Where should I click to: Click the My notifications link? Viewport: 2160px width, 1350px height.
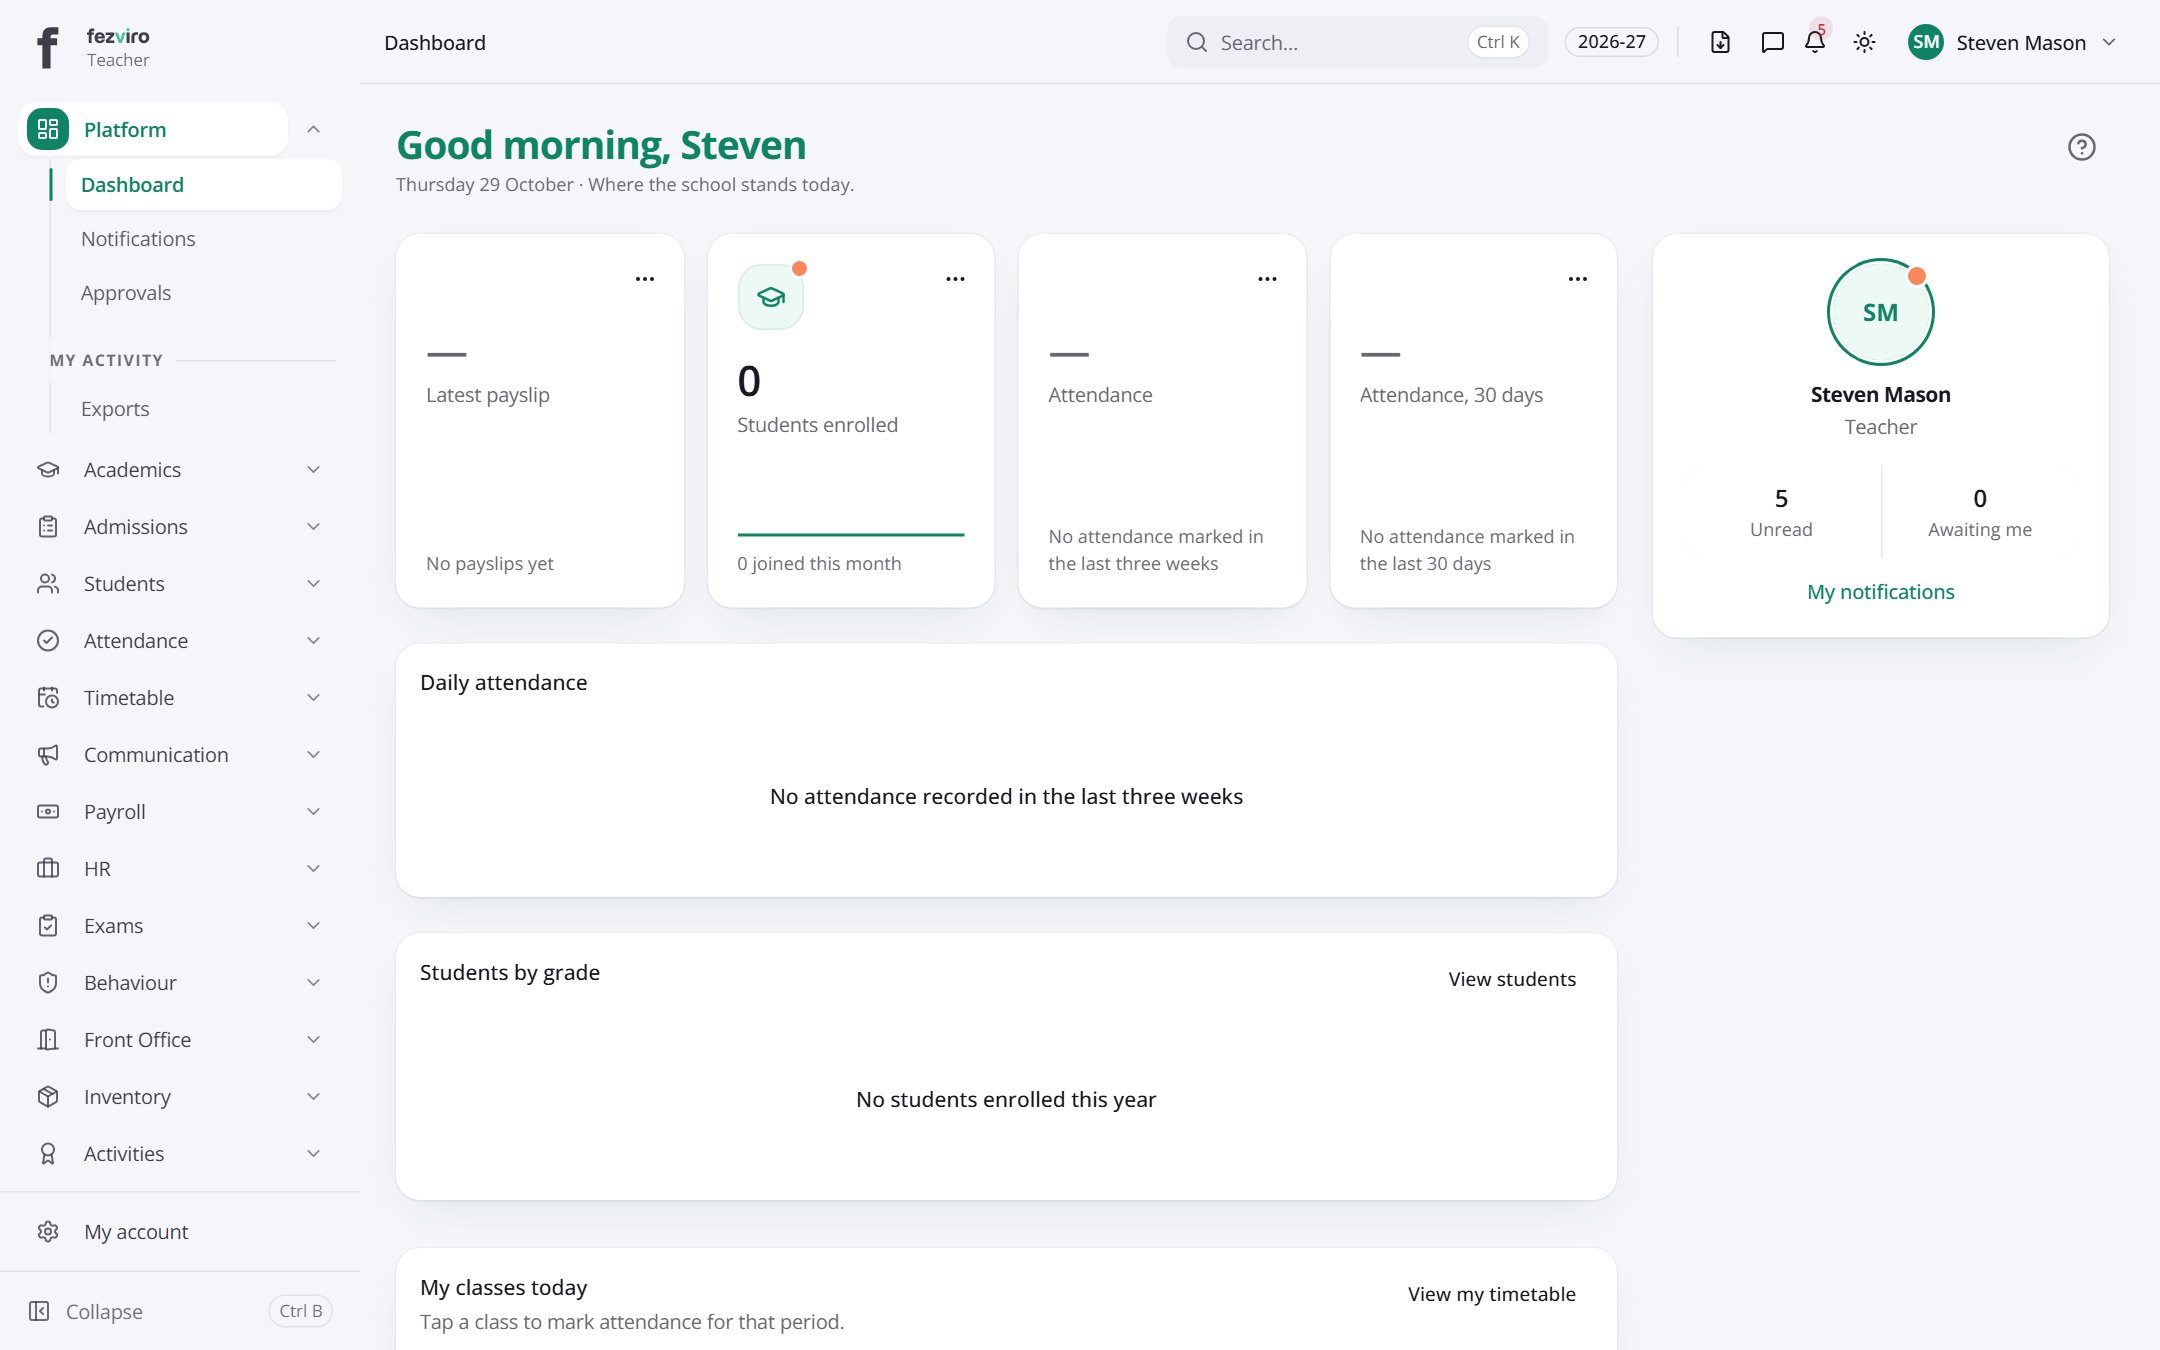(1880, 592)
